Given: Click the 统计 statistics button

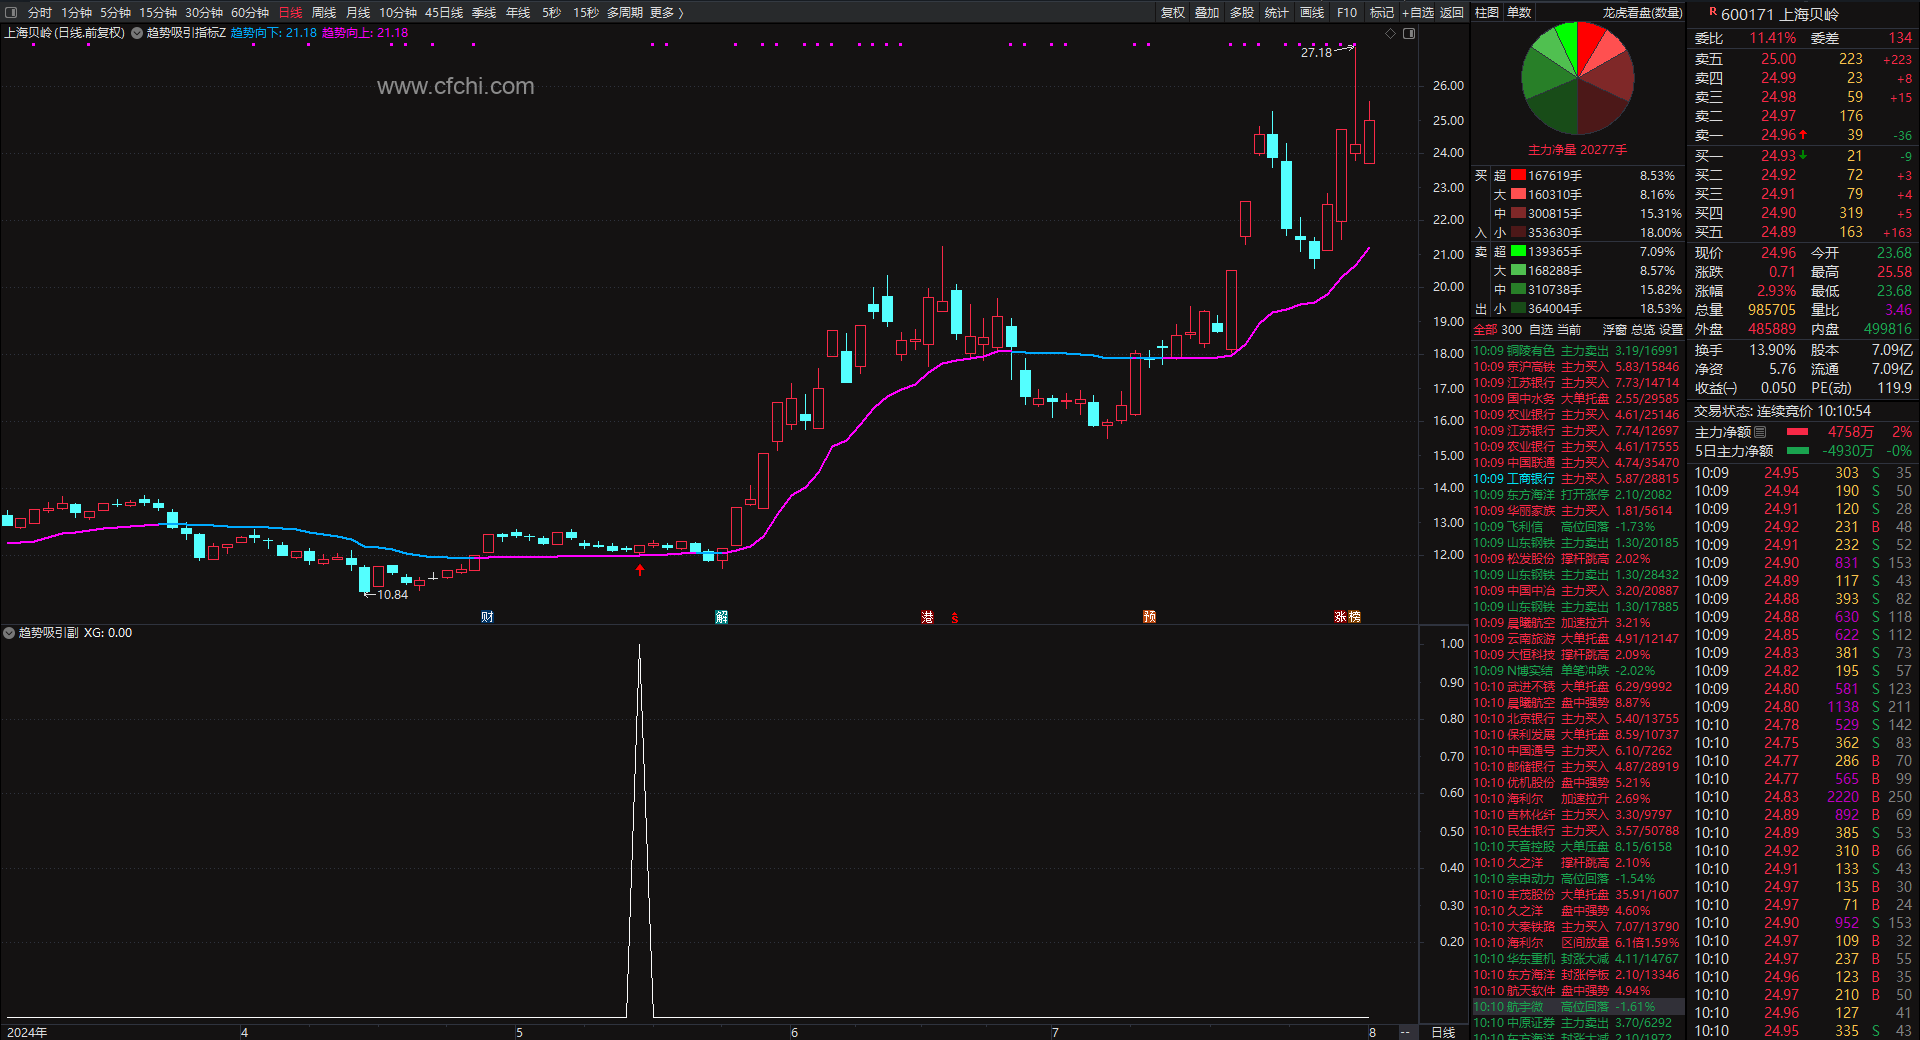Looking at the screenshot, I should (x=1277, y=13).
